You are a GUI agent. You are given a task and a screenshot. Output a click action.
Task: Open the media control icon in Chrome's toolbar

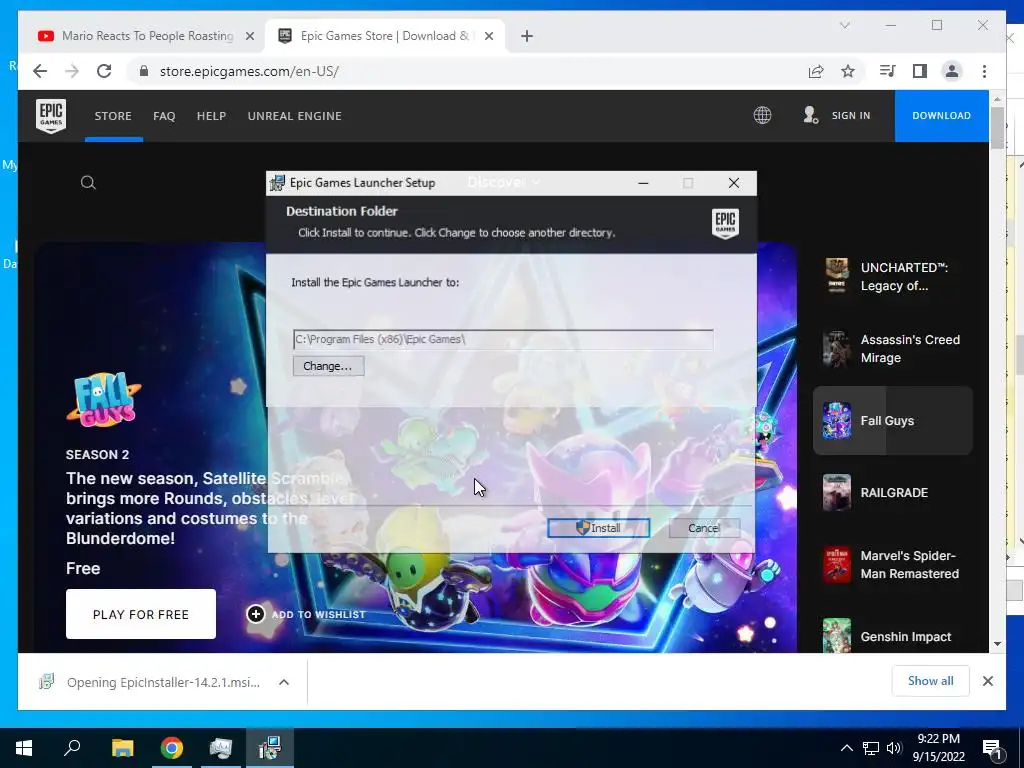tap(888, 71)
